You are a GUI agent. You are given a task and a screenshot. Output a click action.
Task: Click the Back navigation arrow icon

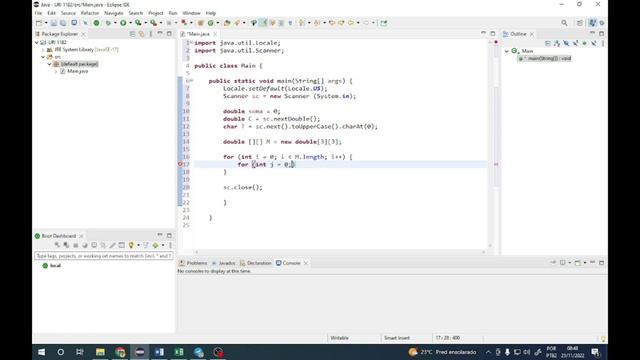coord(351,23)
